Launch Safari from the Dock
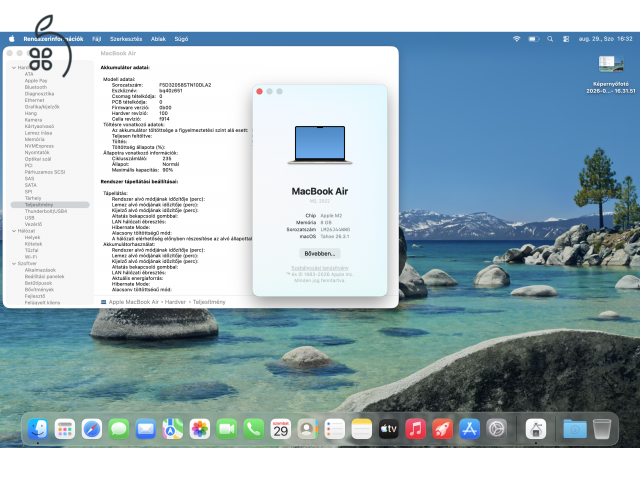The image size is (640, 480). [92, 429]
